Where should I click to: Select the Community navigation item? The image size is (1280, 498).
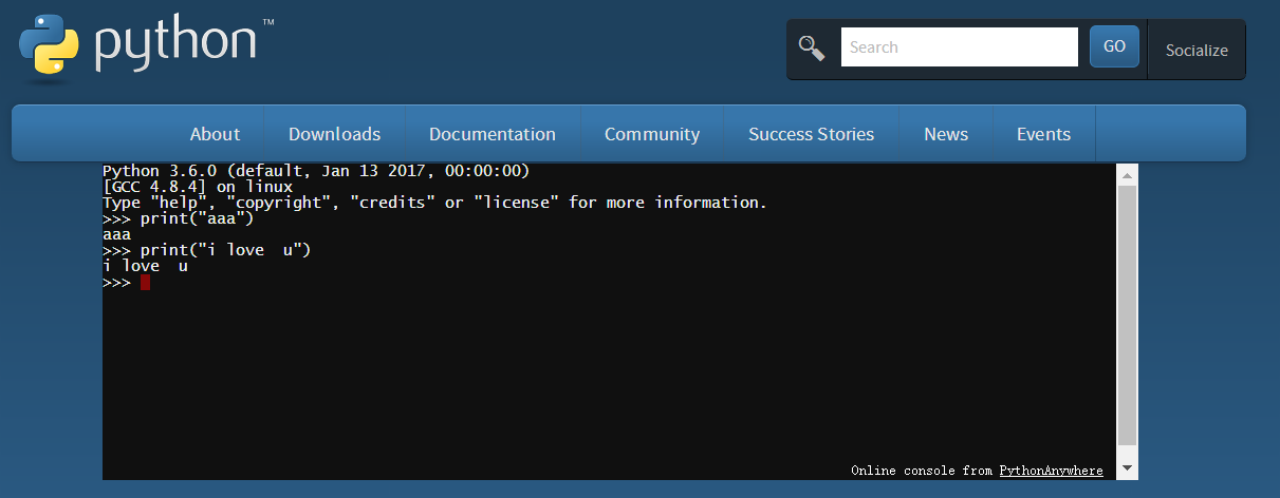tap(652, 134)
